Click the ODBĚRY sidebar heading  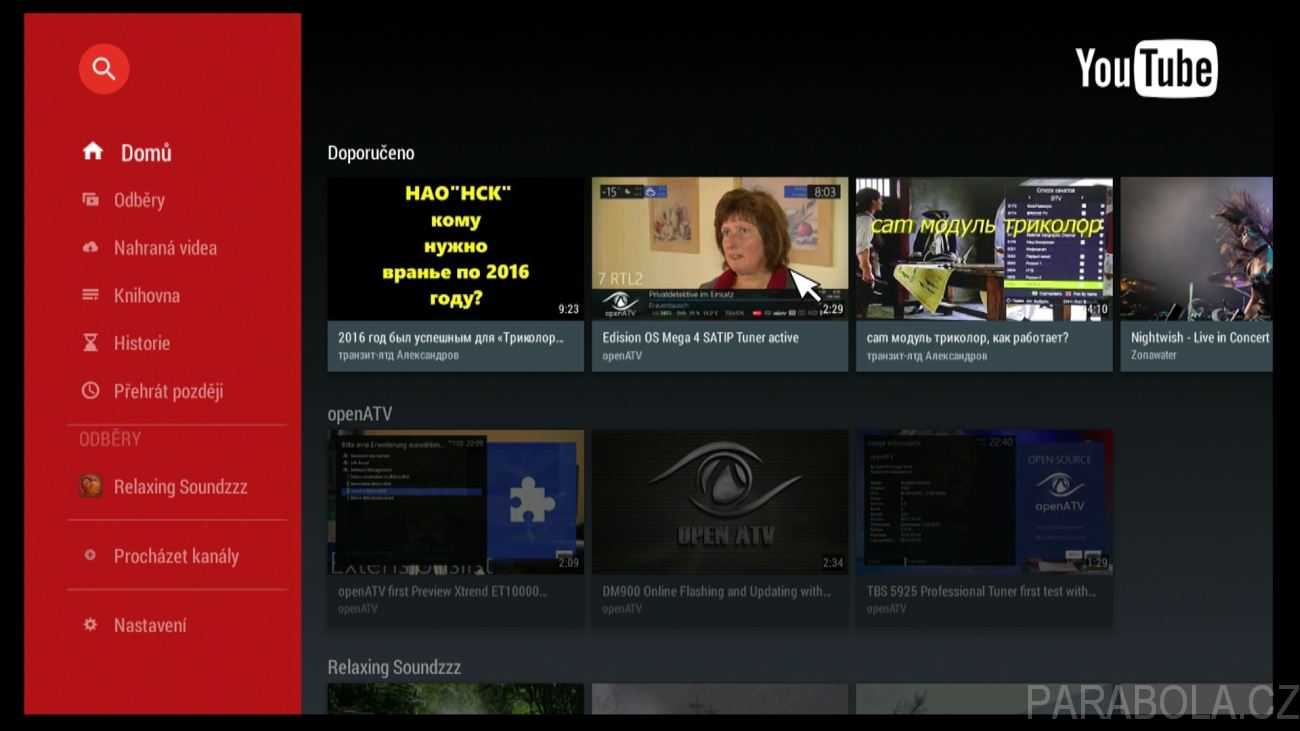pos(110,439)
